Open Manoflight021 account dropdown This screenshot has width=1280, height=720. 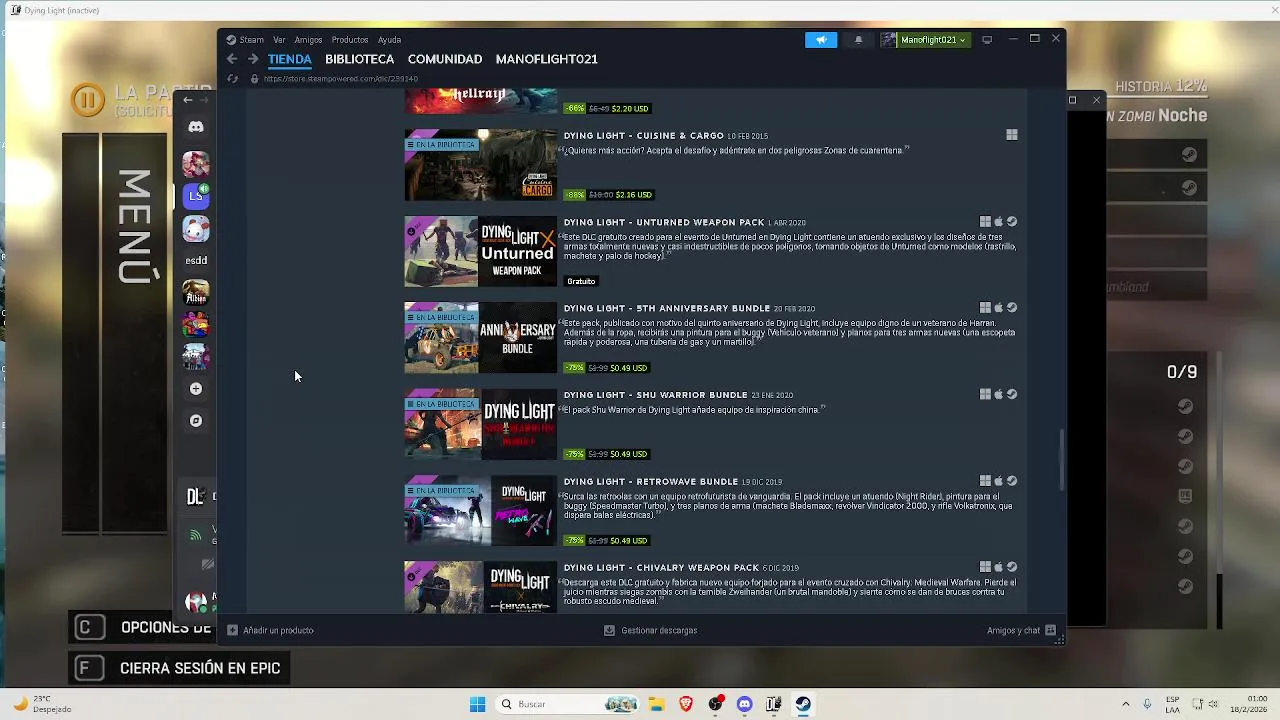pos(925,40)
